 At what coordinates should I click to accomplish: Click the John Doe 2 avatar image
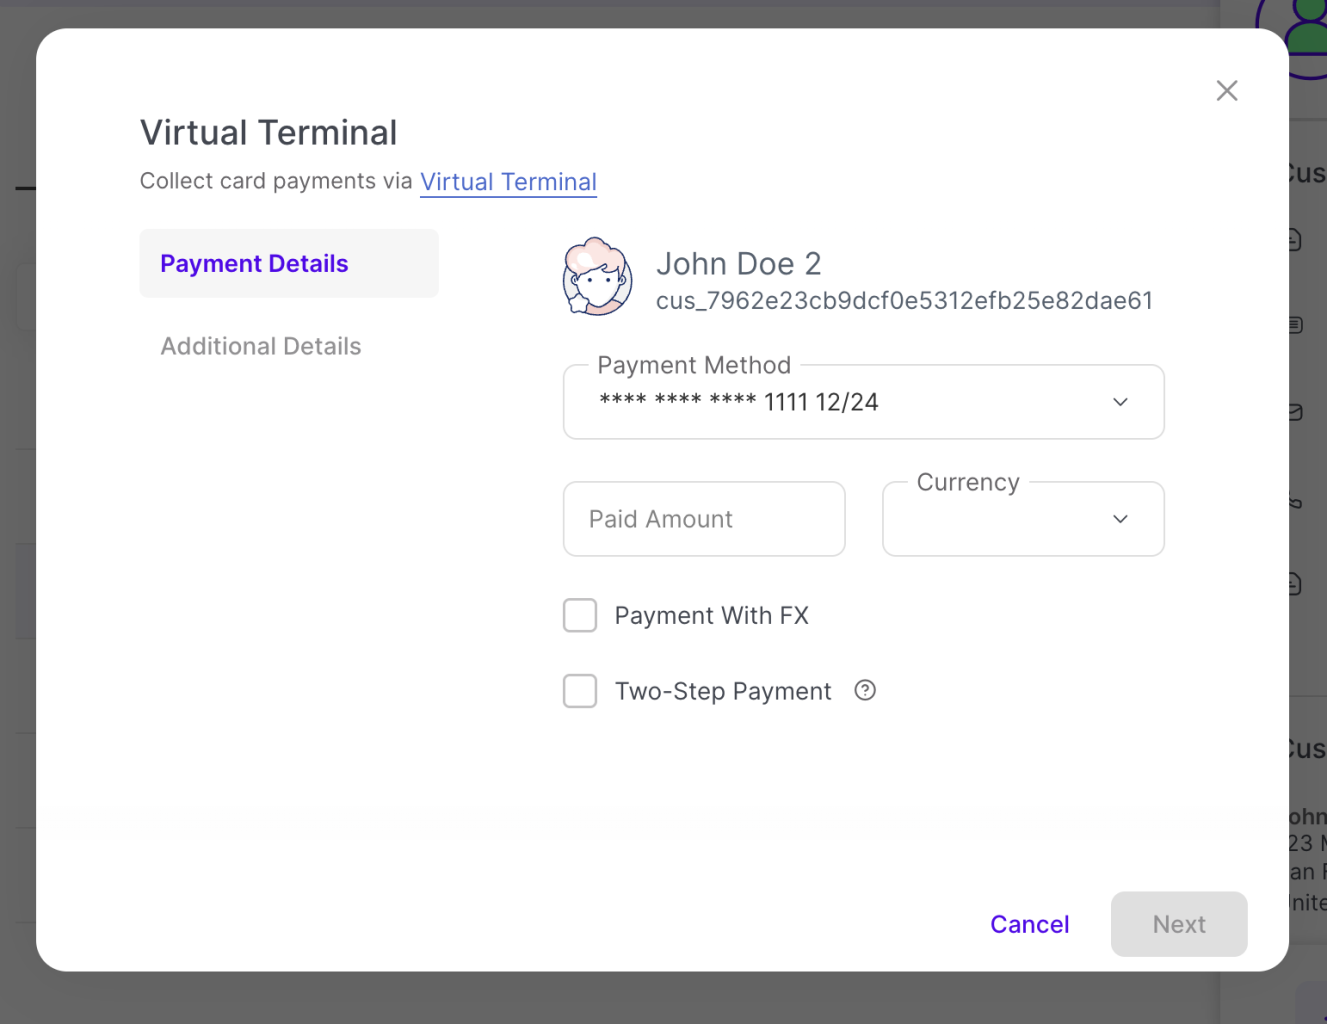point(597,277)
